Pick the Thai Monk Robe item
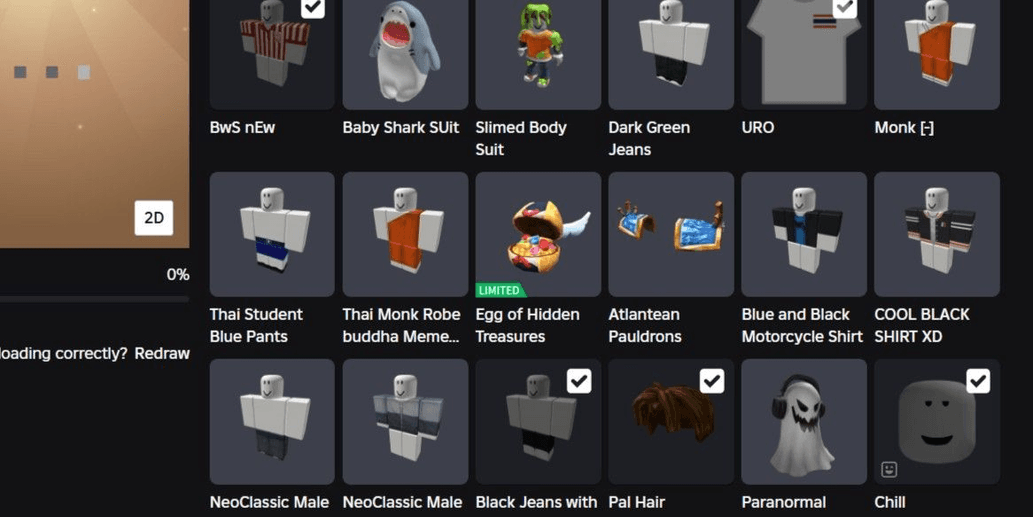The image size is (1033, 517). point(405,234)
